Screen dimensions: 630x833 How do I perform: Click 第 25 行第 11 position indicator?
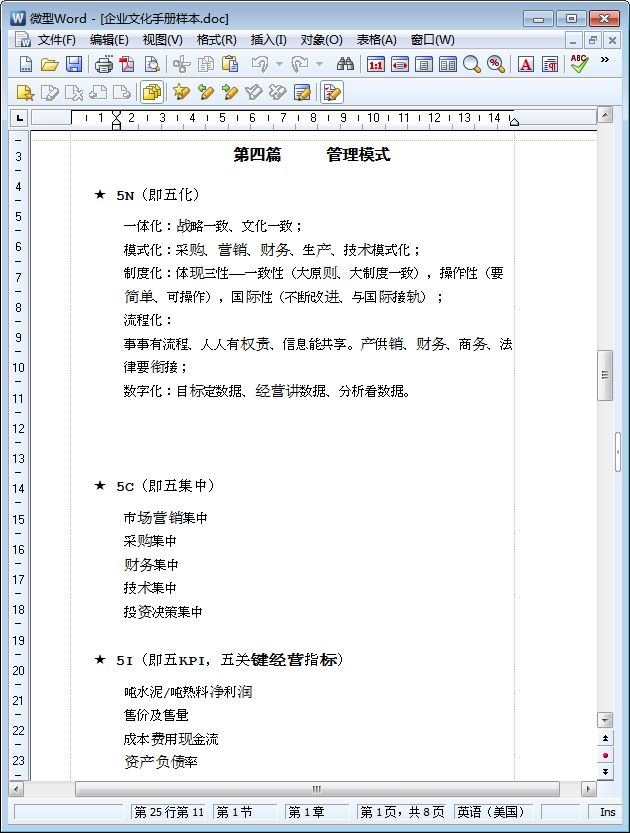pyautogui.click(x=169, y=812)
